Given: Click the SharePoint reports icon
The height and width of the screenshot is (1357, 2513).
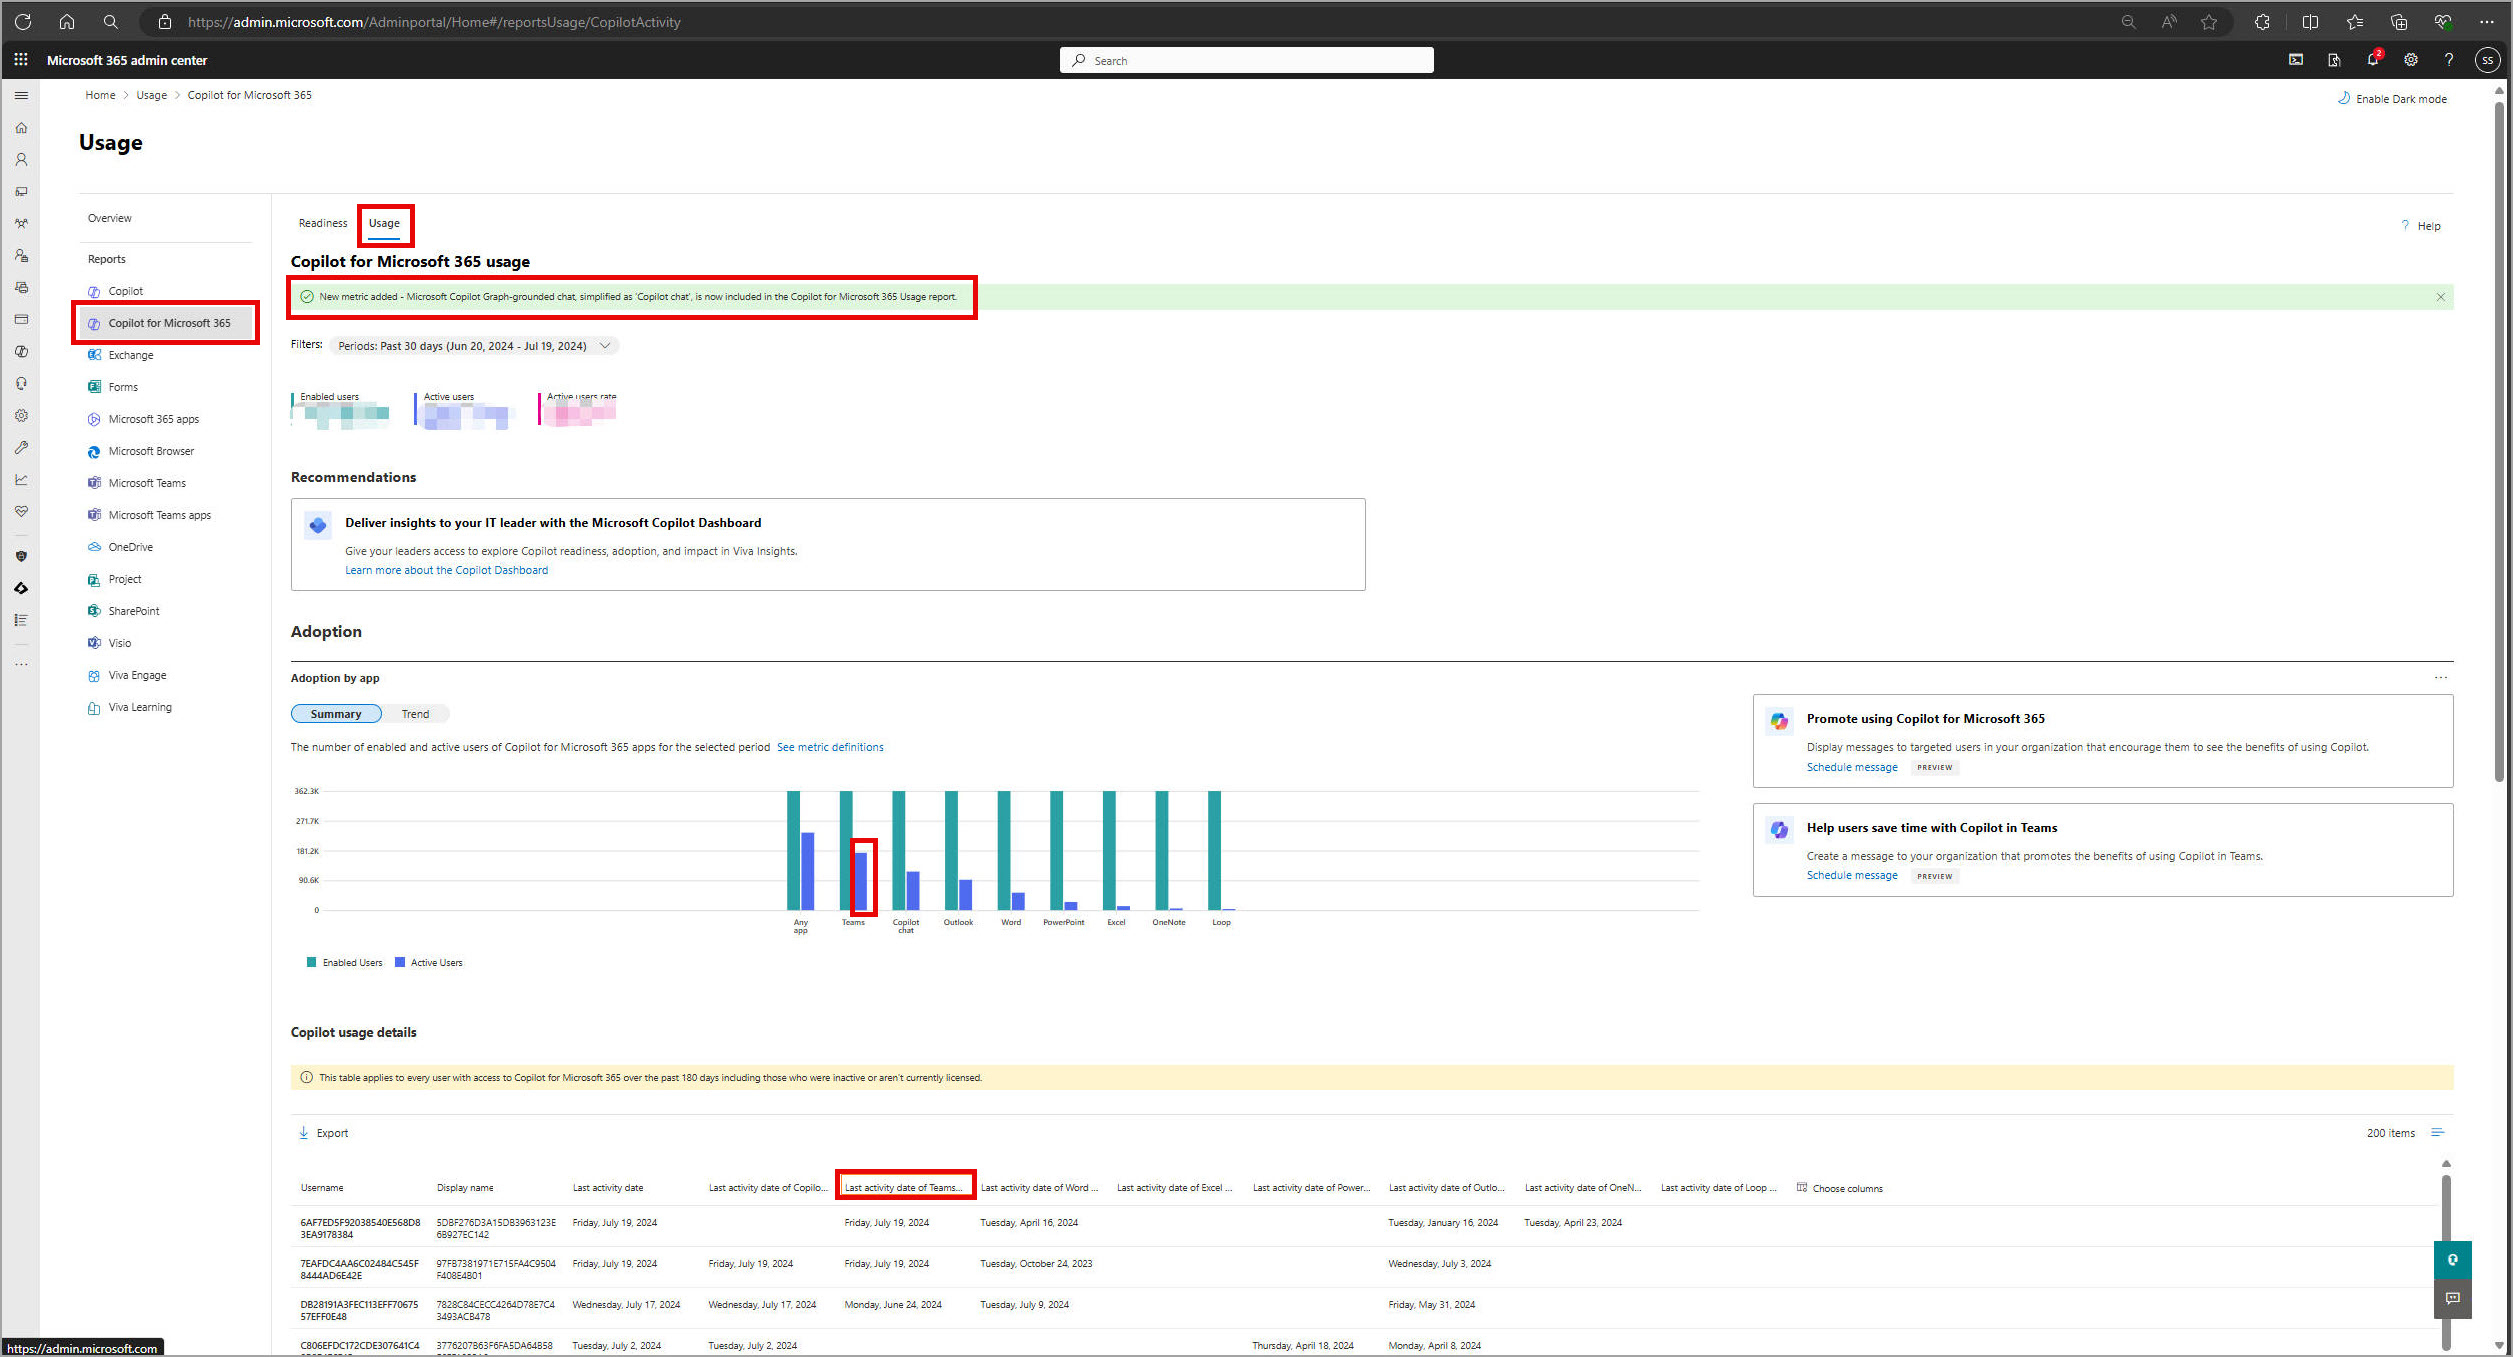Looking at the screenshot, I should (x=94, y=610).
